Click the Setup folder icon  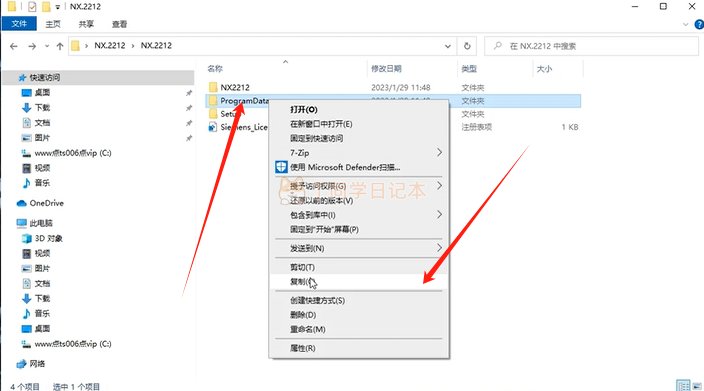click(x=213, y=114)
